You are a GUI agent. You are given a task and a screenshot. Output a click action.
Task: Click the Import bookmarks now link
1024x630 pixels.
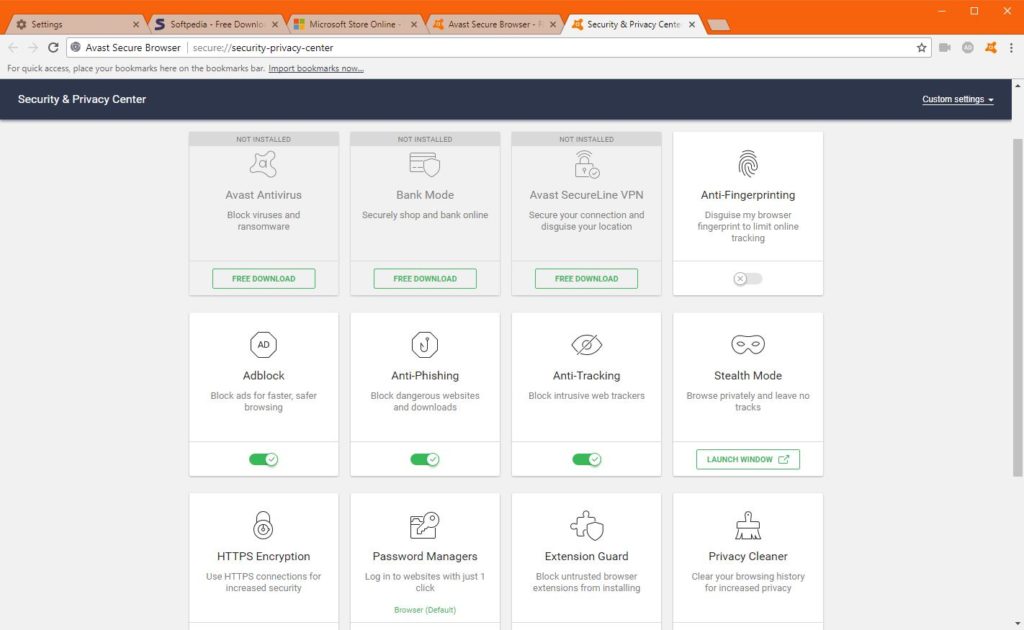316,69
